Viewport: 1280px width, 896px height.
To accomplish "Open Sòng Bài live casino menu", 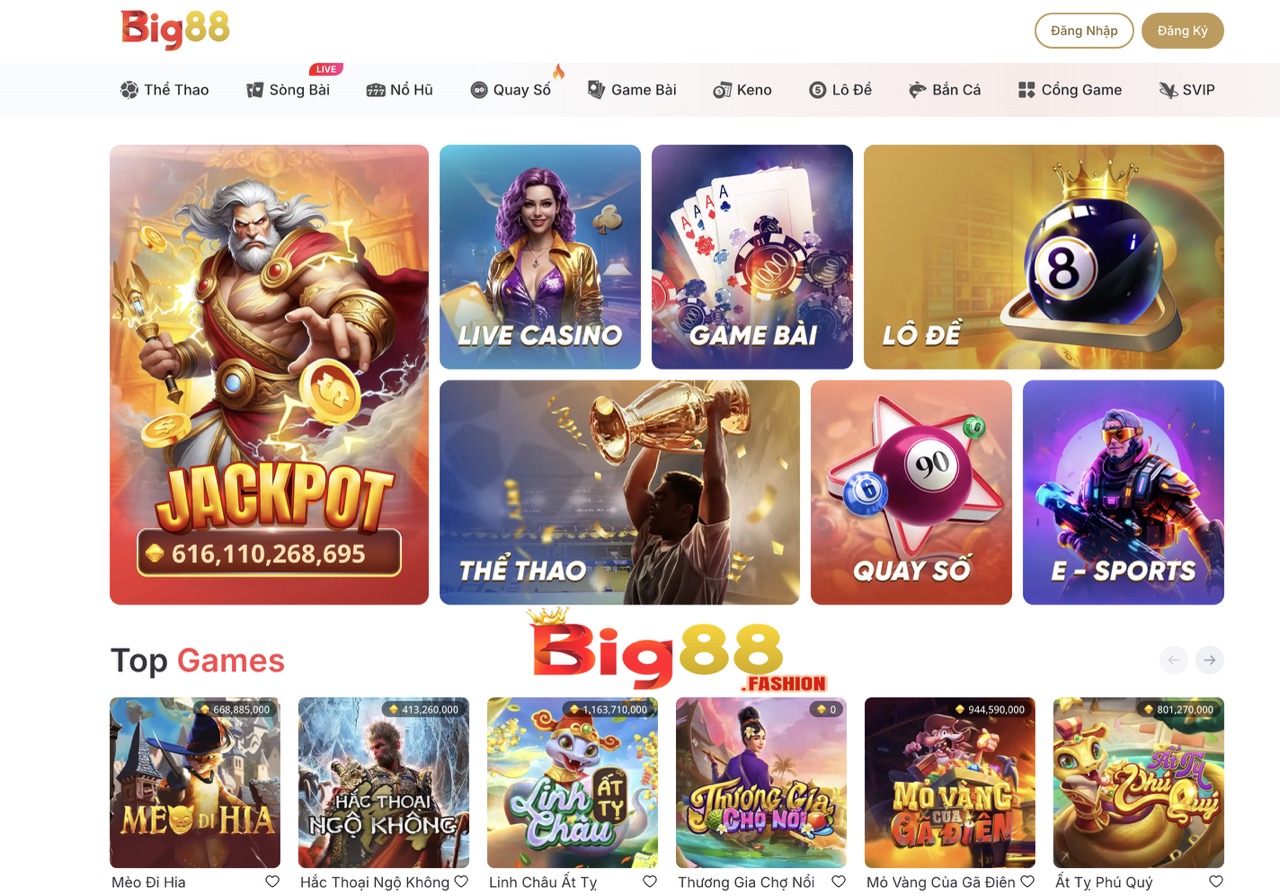I will coord(288,90).
